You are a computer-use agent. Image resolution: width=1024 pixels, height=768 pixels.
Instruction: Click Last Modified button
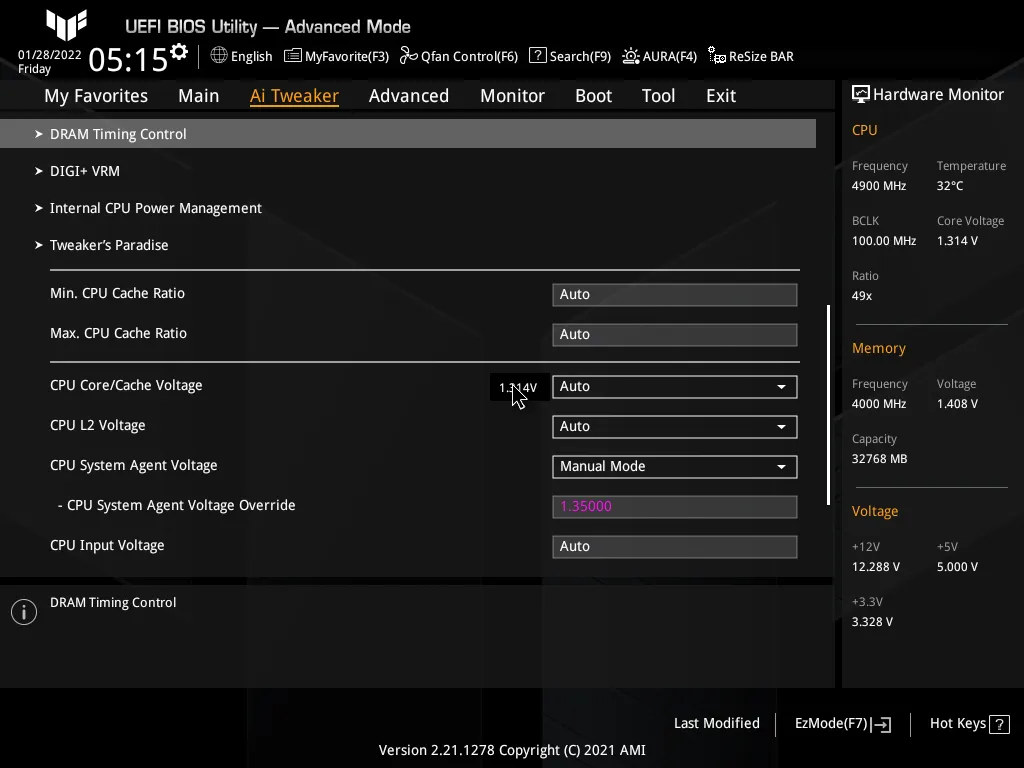717,724
